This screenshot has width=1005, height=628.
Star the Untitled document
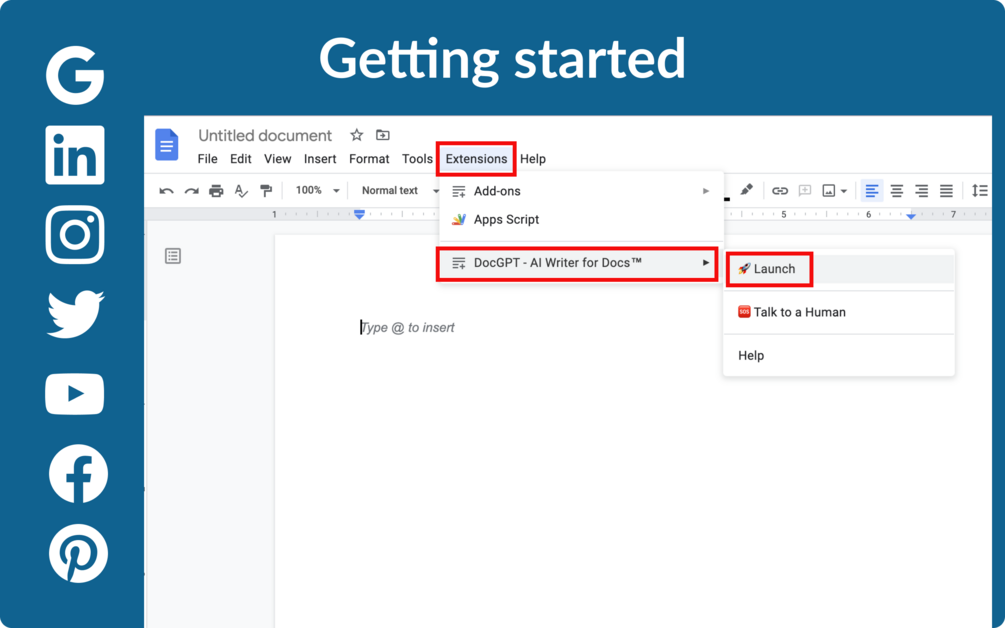click(356, 135)
